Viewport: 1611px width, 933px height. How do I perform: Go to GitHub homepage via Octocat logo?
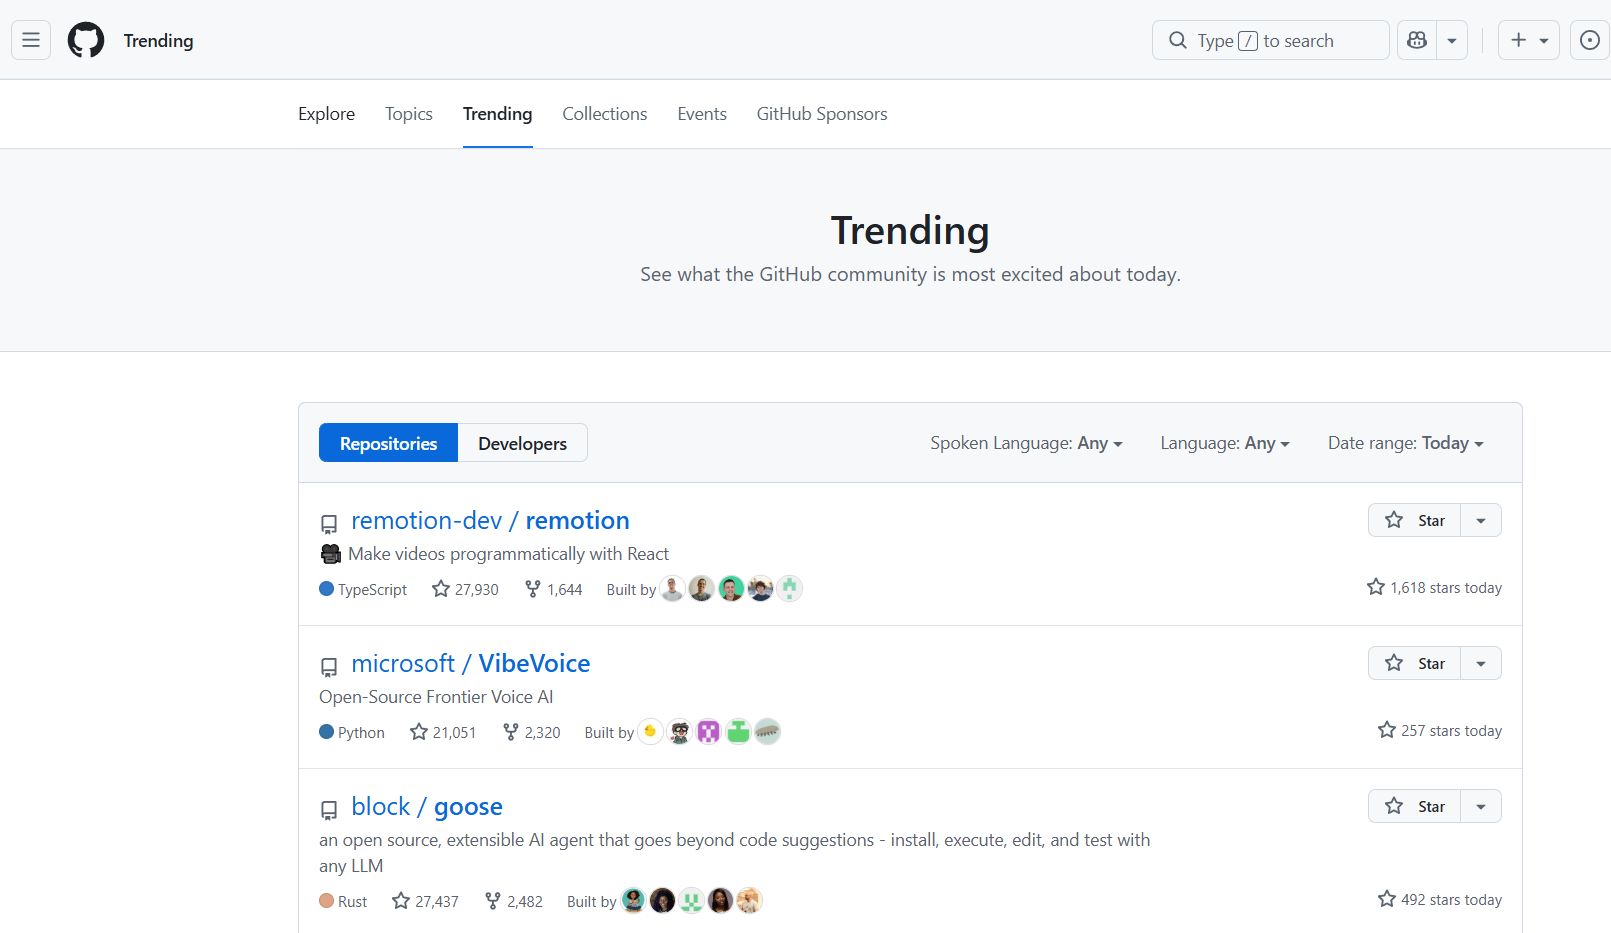pyautogui.click(x=86, y=40)
